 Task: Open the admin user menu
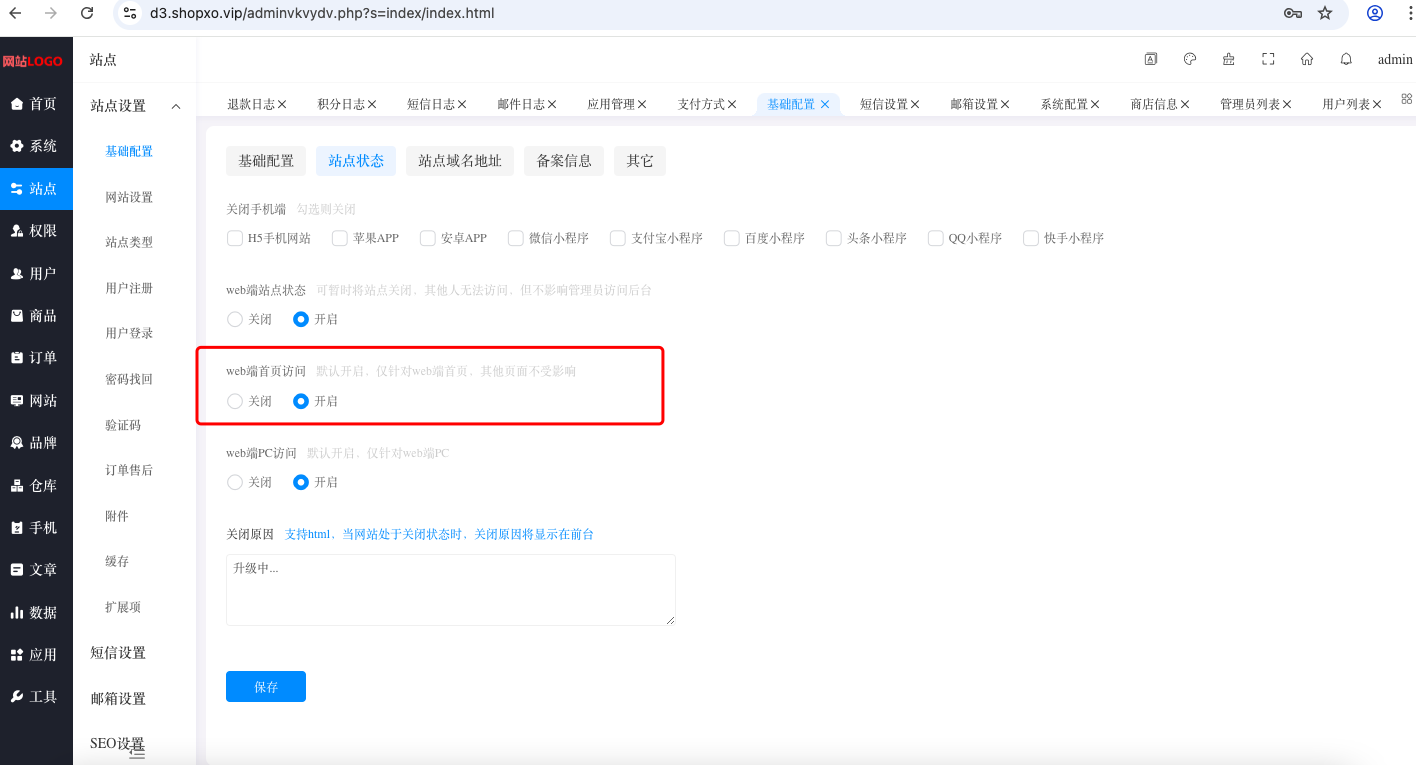(1395, 60)
